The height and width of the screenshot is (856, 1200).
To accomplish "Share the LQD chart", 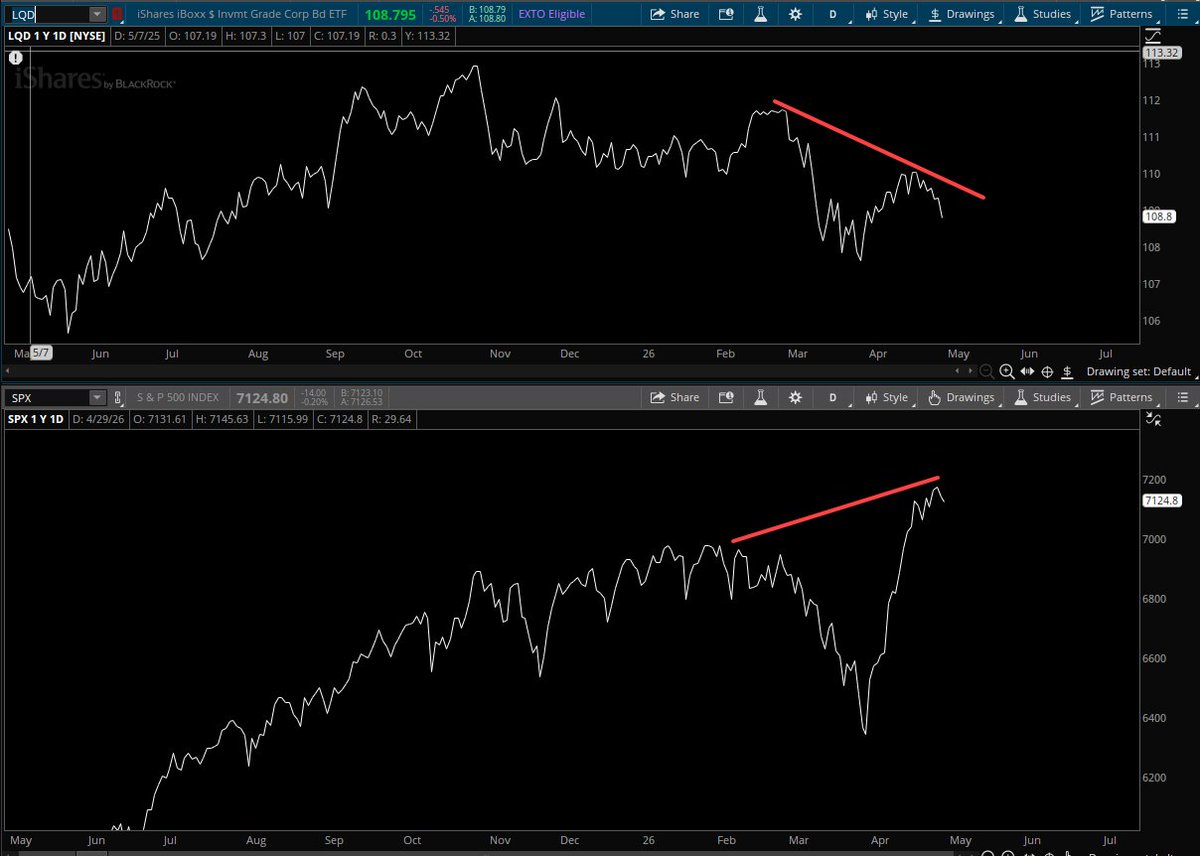I will [675, 14].
